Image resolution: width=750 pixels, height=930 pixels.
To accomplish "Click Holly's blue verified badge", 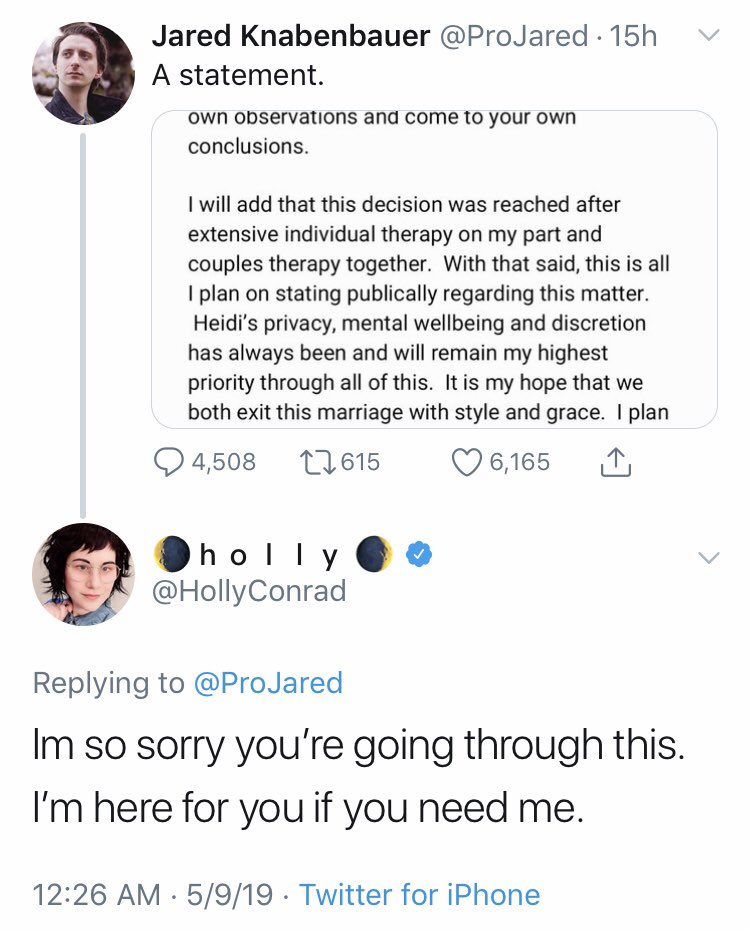I will 419,554.
